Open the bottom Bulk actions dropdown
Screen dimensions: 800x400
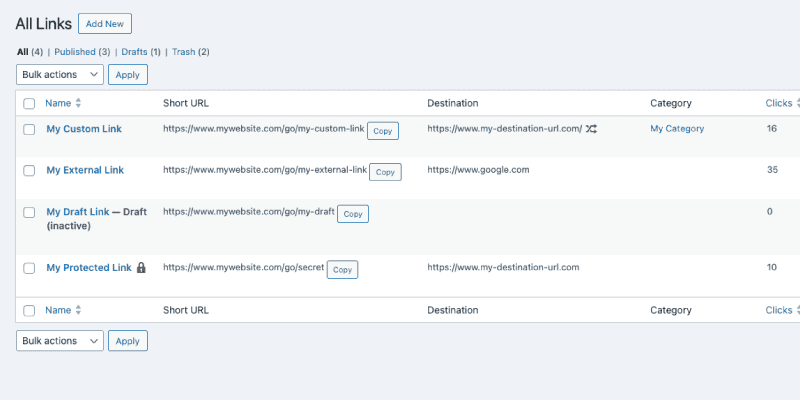60,341
